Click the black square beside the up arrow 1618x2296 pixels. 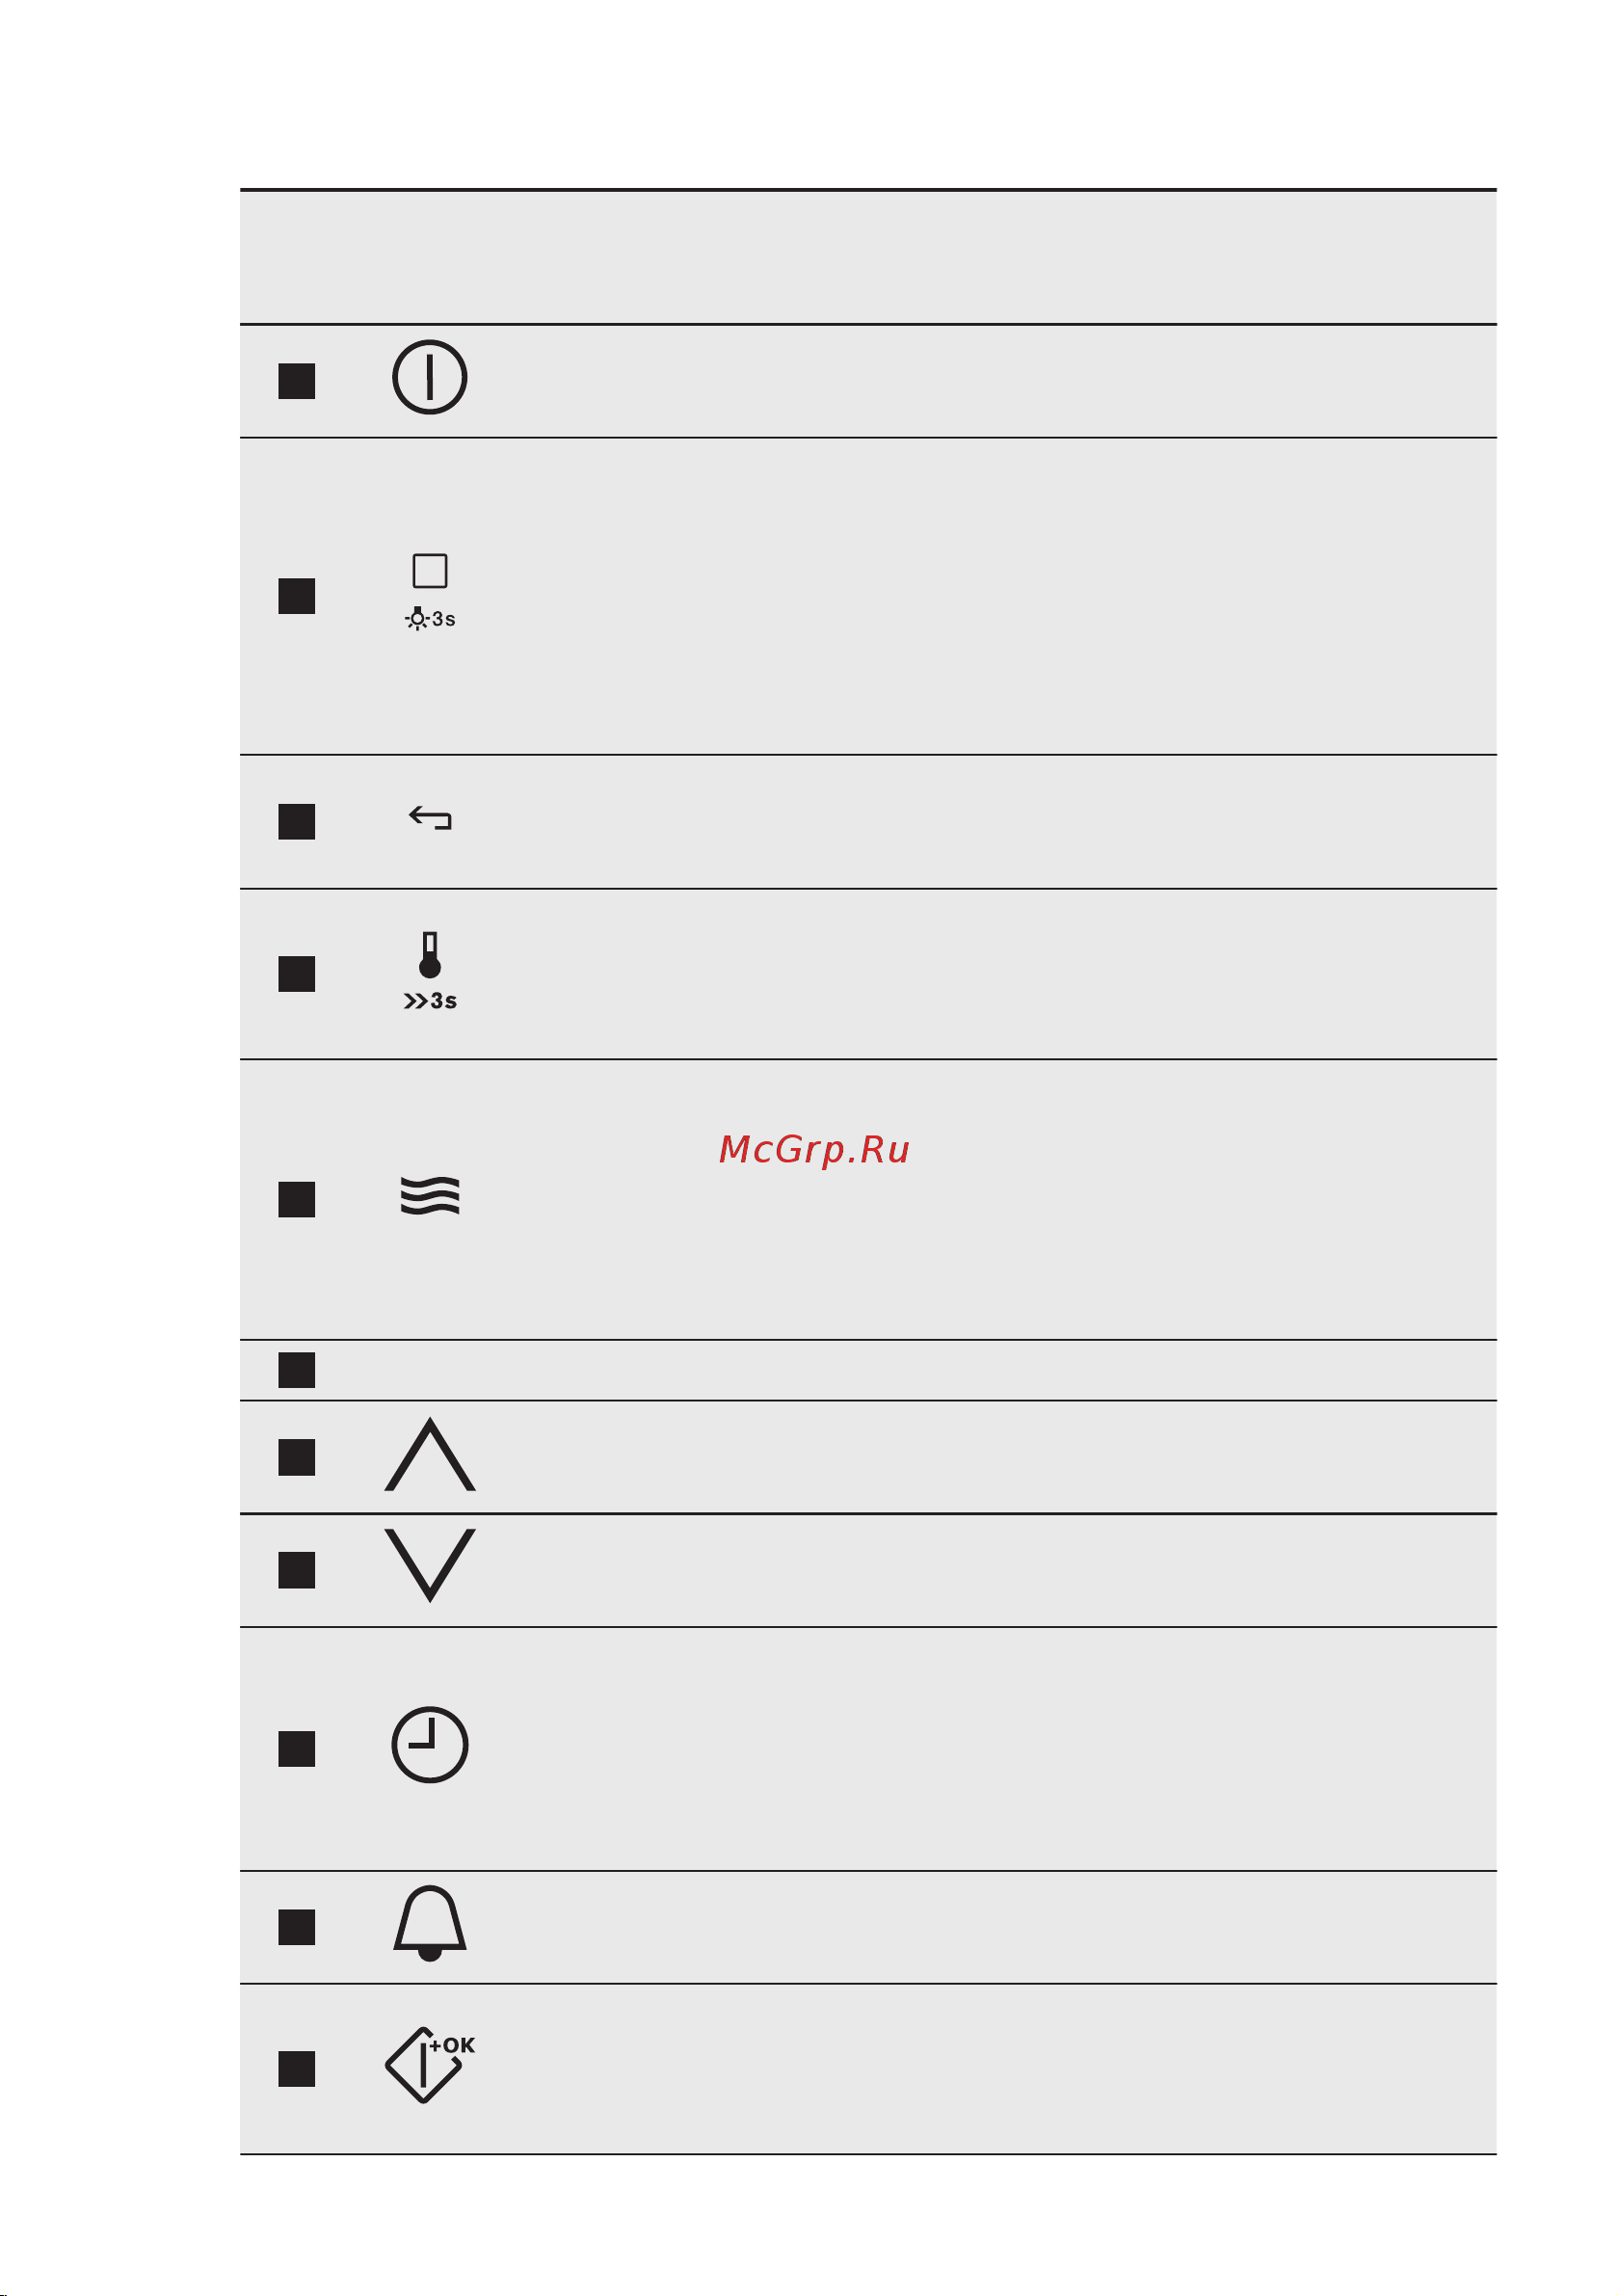[297, 1458]
